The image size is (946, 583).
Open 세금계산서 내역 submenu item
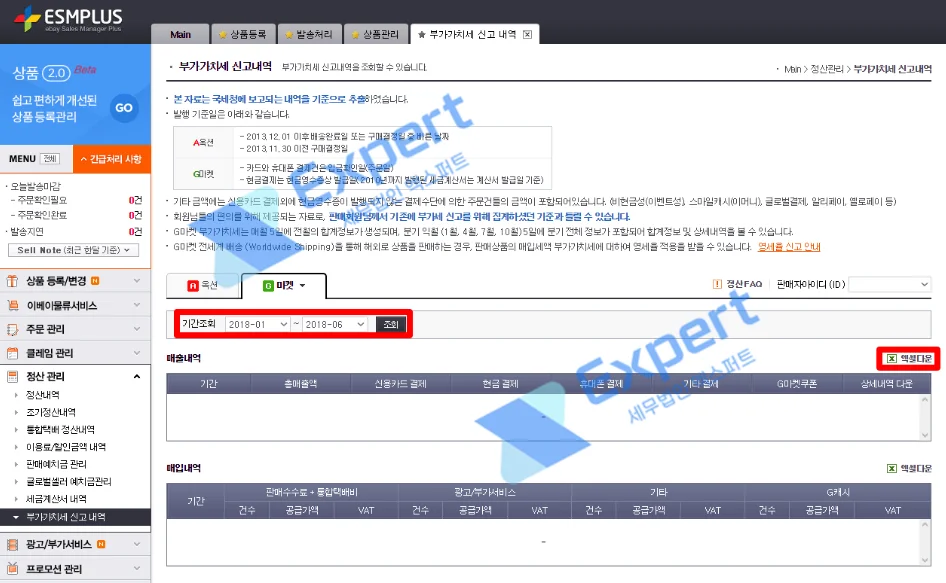[x=56, y=499]
